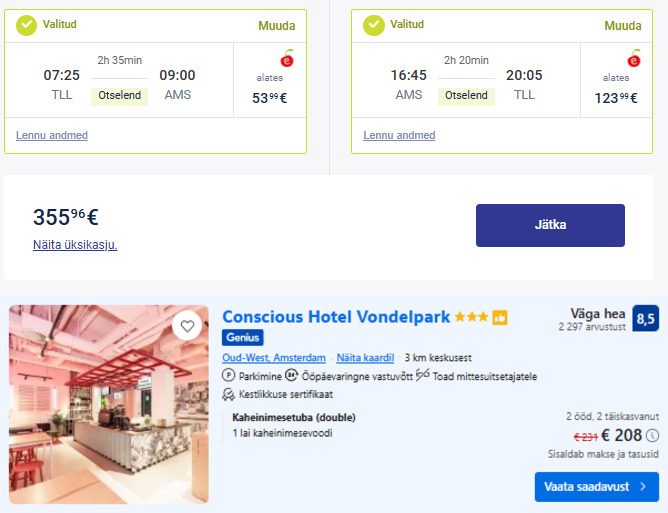Click the sustainability certificate icon
The height and width of the screenshot is (513, 668).
click(229, 394)
